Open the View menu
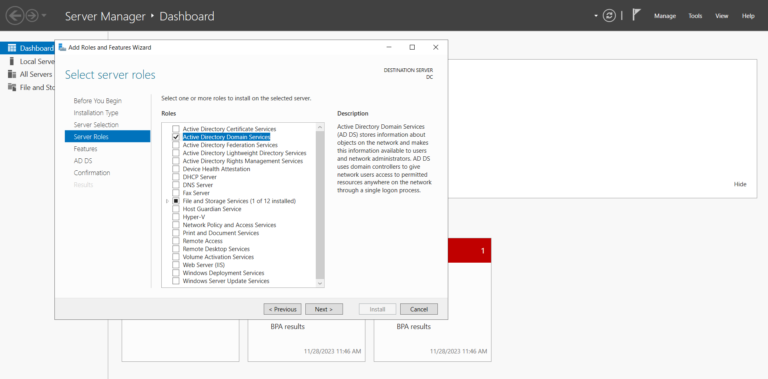 pos(721,16)
